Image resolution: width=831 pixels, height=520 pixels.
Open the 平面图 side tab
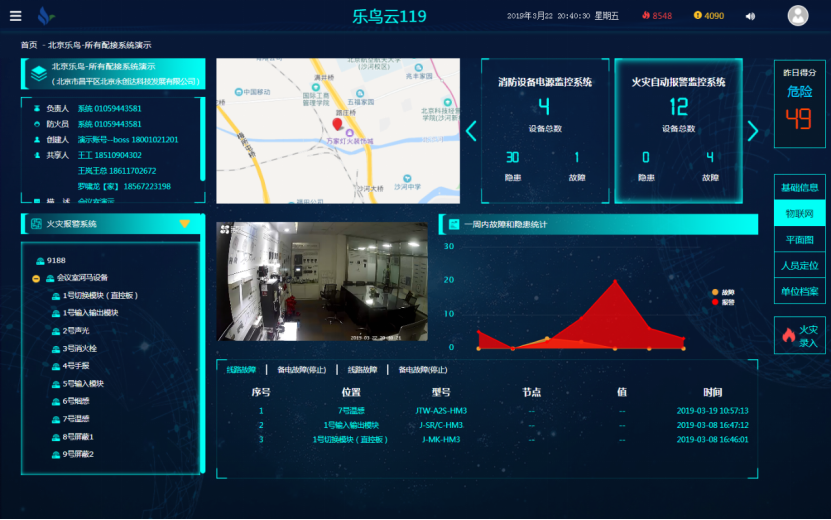(x=799, y=239)
